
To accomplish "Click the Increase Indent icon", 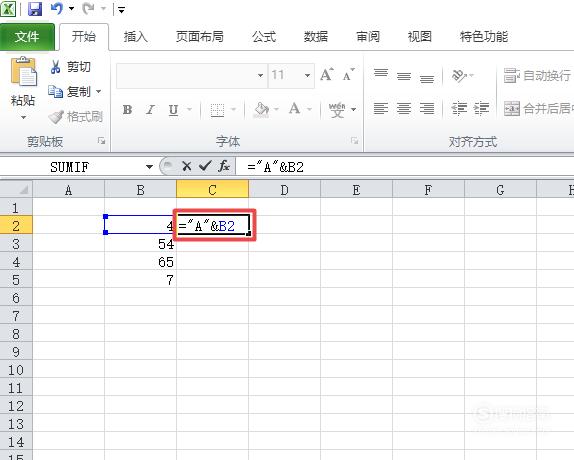I will point(481,109).
